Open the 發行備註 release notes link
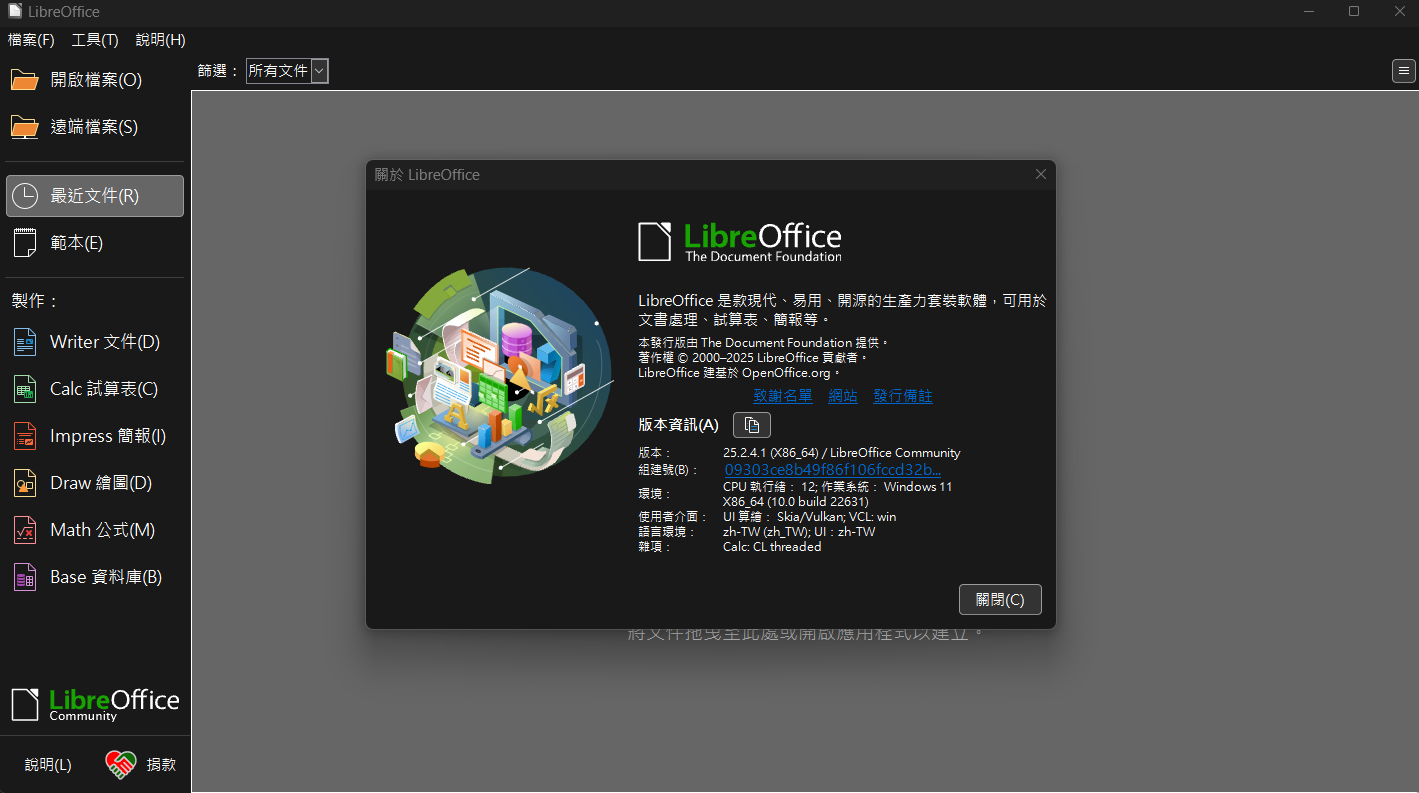1419x793 pixels. 903,396
